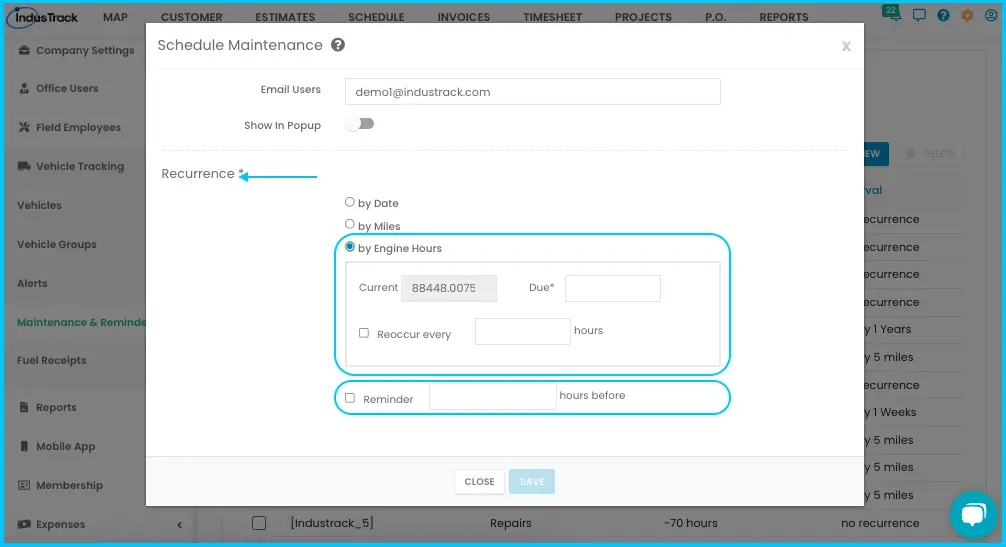1006x547 pixels.
Task: Click the help question mark in header
Action: click(942, 15)
